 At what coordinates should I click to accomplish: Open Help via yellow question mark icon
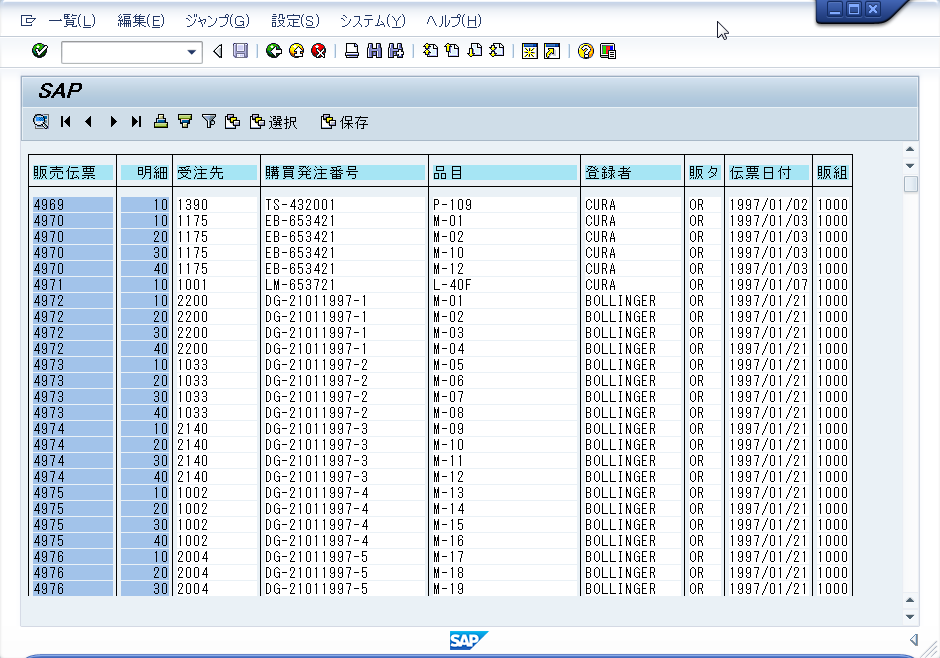585,51
